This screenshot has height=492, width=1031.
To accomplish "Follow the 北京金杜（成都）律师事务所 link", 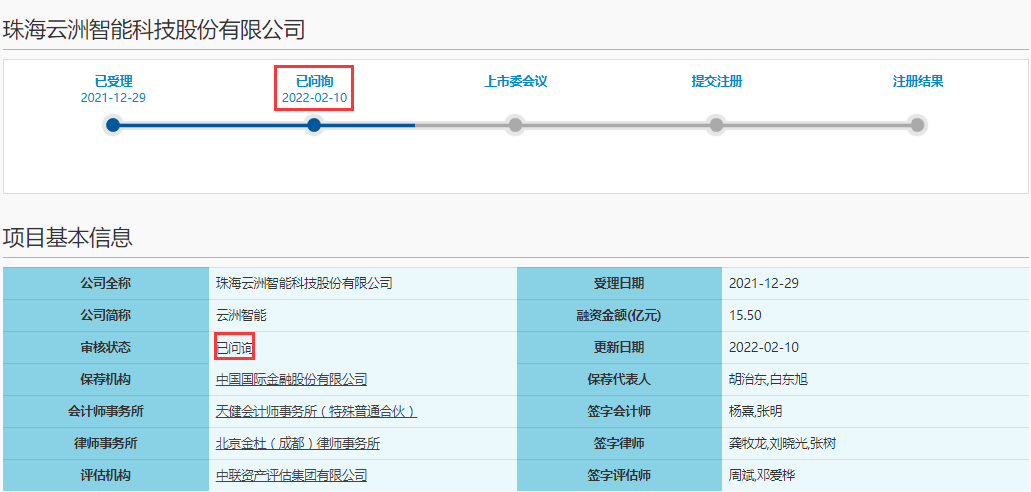I will click(x=298, y=443).
